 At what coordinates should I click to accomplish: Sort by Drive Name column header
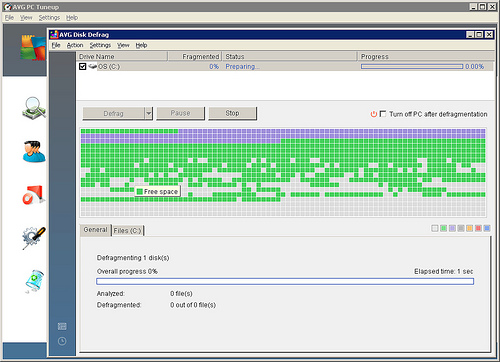122,56
